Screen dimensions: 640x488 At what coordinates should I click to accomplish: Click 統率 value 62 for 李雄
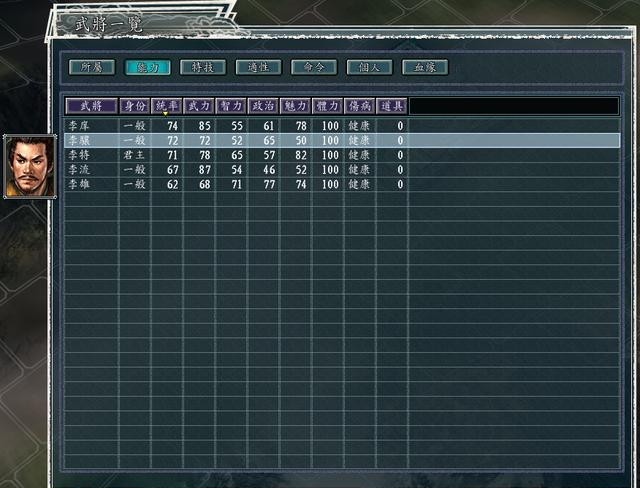point(173,185)
